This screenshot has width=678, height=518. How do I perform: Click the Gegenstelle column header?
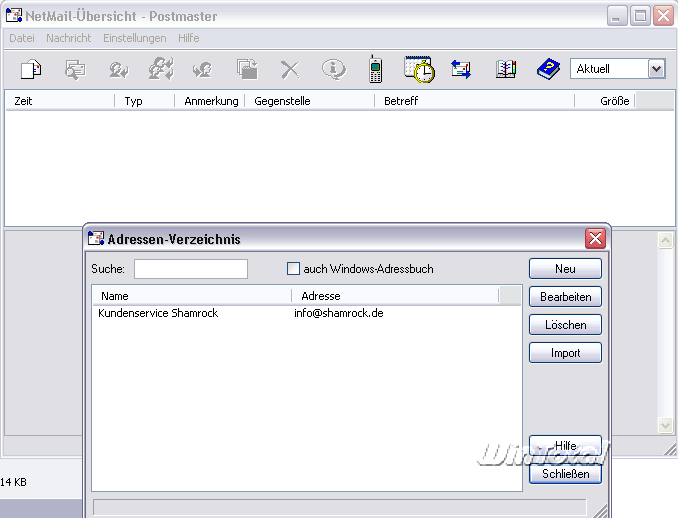click(x=310, y=101)
